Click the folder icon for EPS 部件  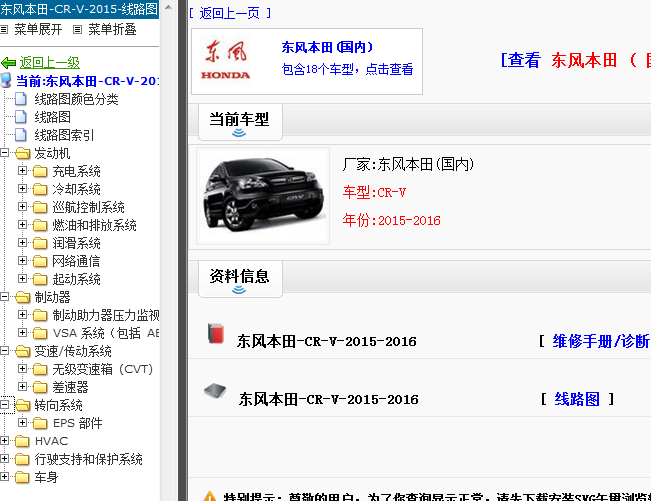pos(40,423)
